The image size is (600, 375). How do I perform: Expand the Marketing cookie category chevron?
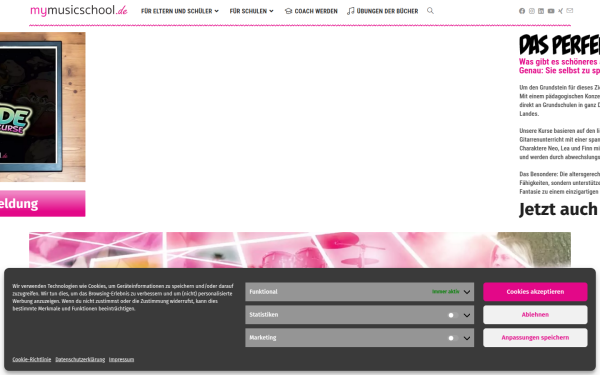(x=467, y=338)
